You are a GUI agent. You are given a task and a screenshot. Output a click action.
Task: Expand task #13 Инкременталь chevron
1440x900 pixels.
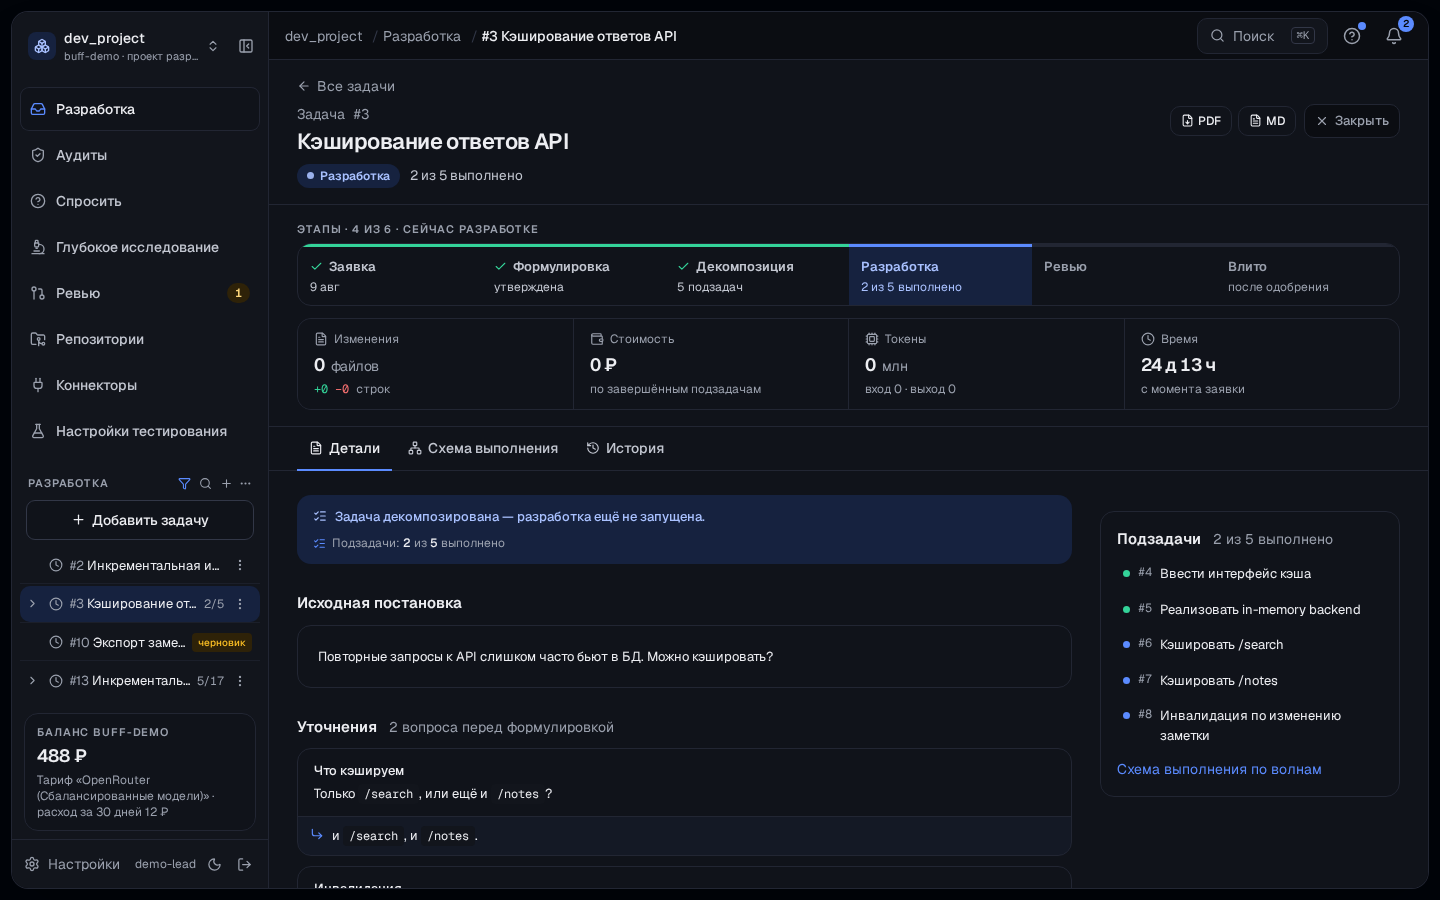click(33, 681)
